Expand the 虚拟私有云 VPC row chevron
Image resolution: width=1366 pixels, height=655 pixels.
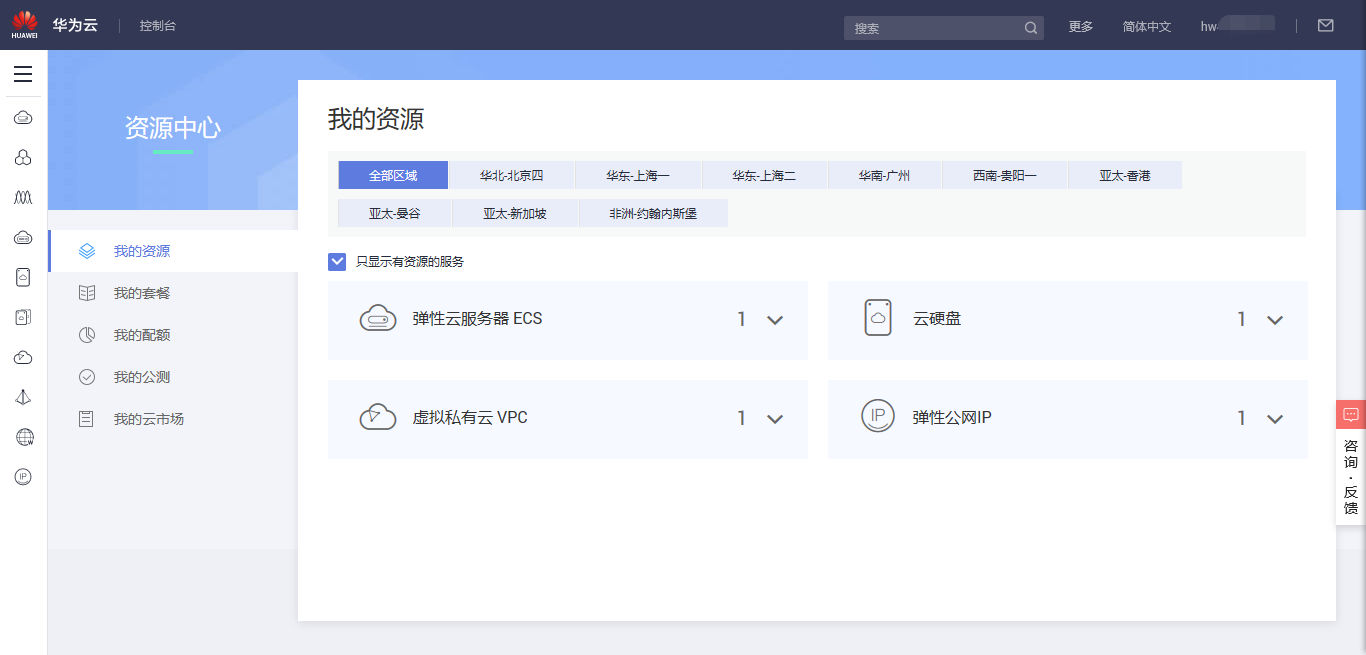(775, 419)
